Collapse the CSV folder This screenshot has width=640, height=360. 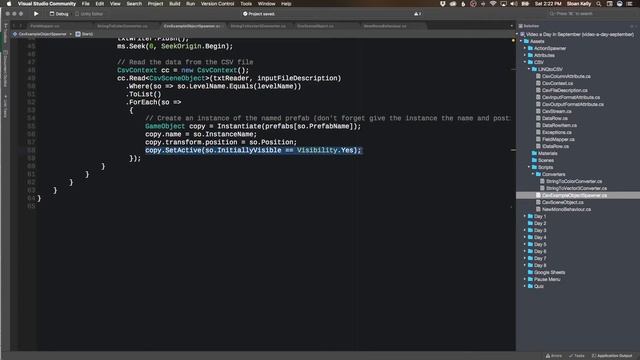tap(525, 62)
